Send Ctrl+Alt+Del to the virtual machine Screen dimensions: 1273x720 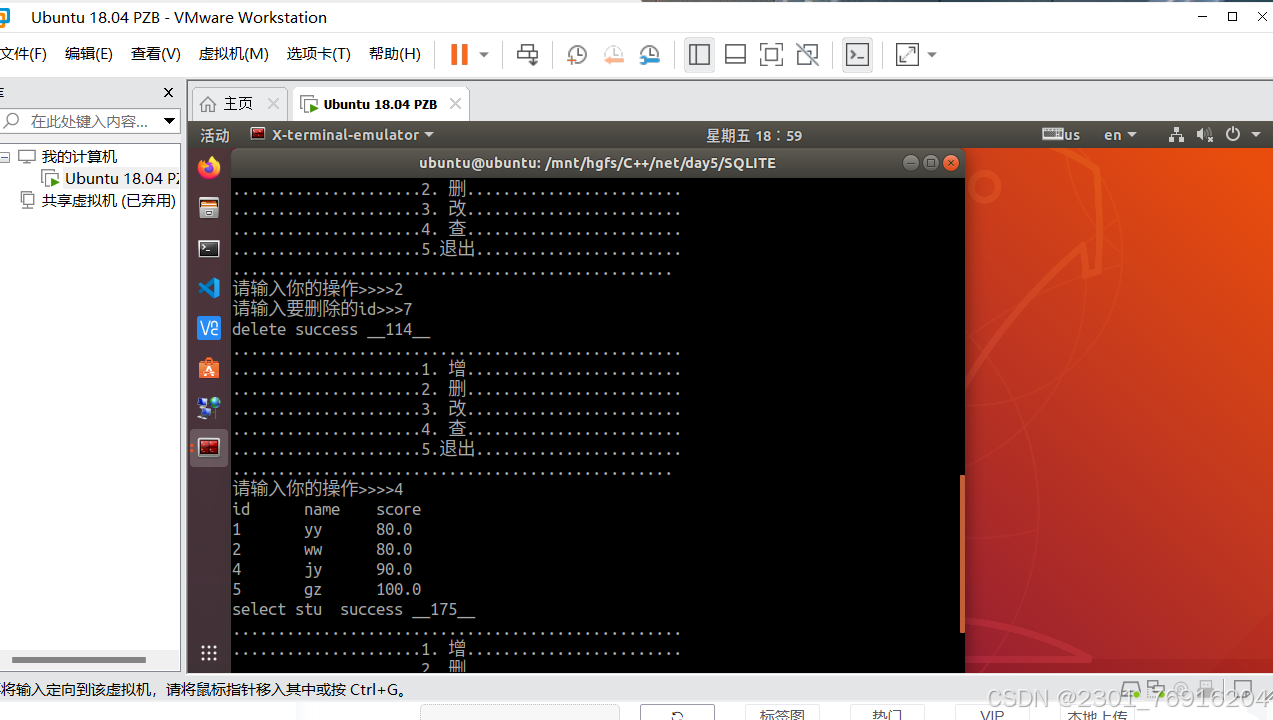527,55
